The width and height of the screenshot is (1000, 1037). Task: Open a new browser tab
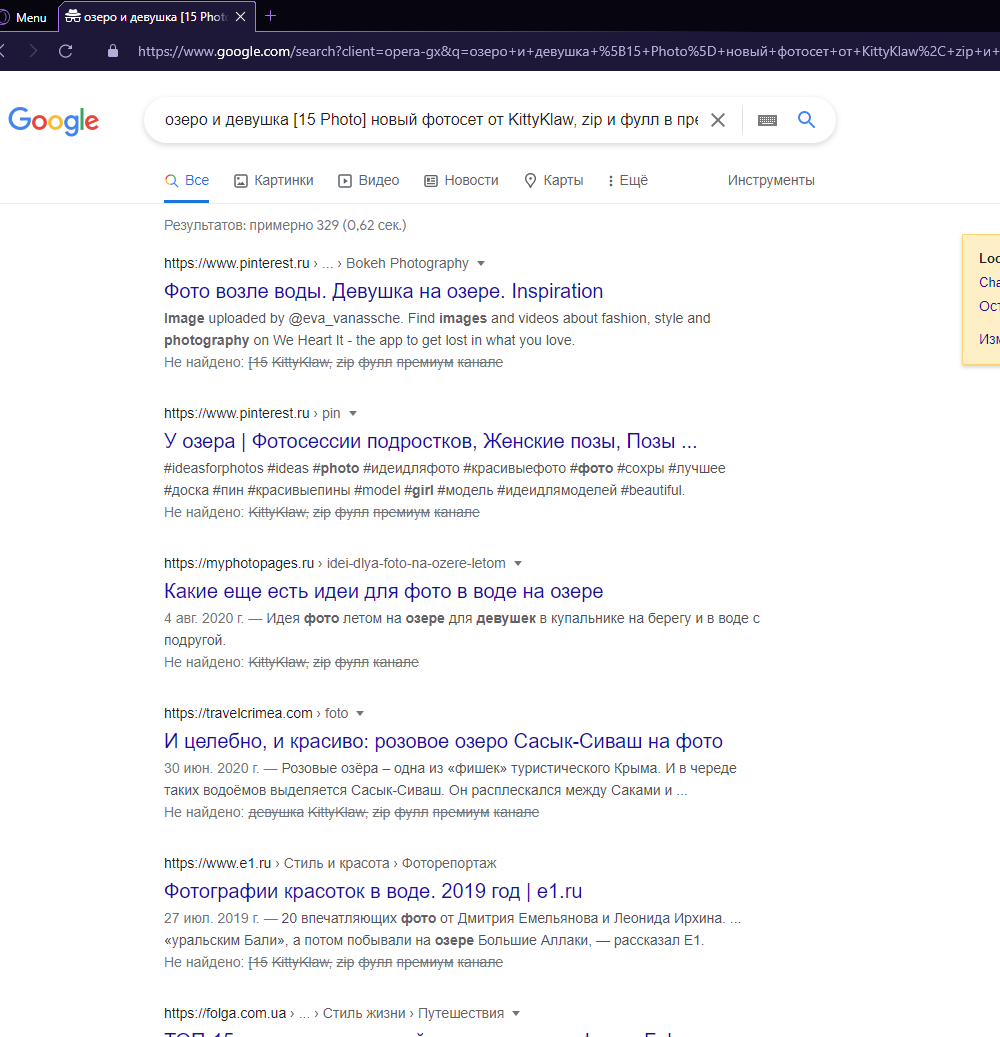tap(270, 16)
